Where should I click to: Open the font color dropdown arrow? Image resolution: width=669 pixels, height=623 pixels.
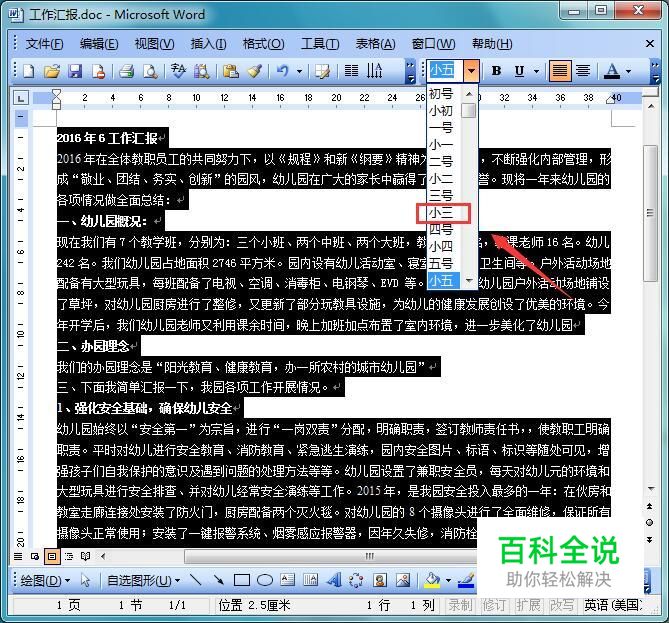click(x=628, y=71)
